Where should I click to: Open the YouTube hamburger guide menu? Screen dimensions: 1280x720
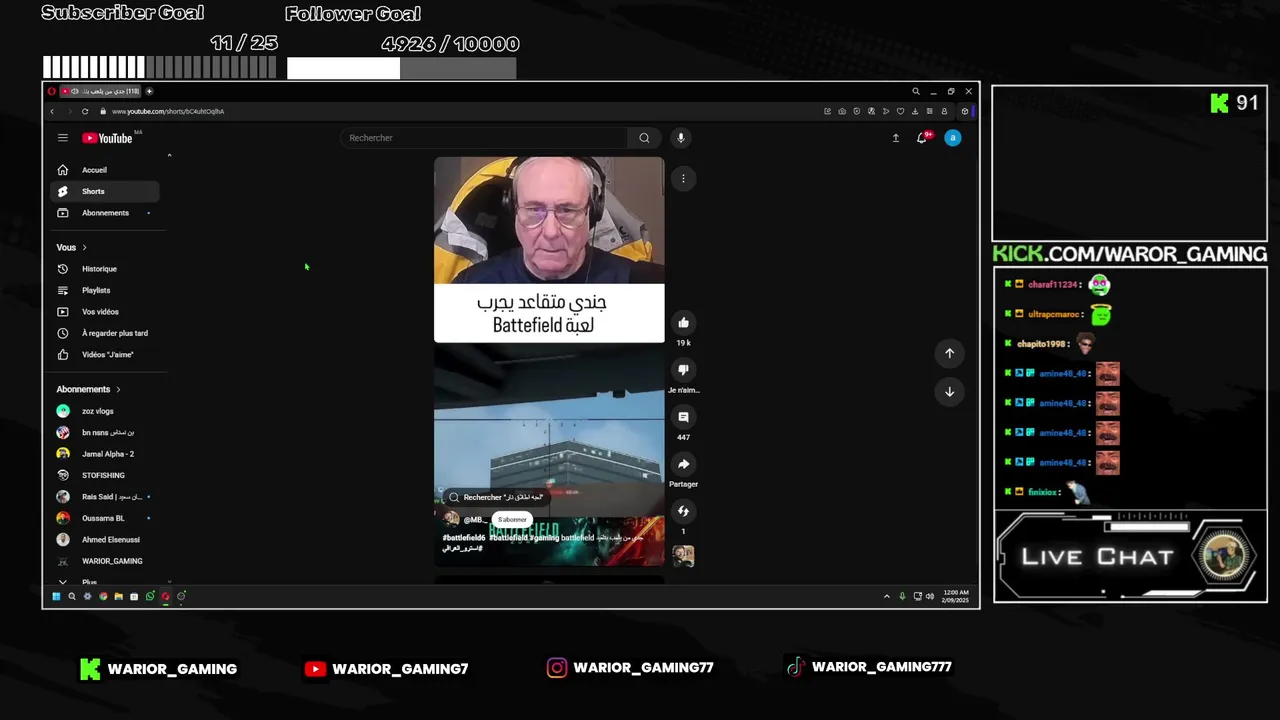62,138
